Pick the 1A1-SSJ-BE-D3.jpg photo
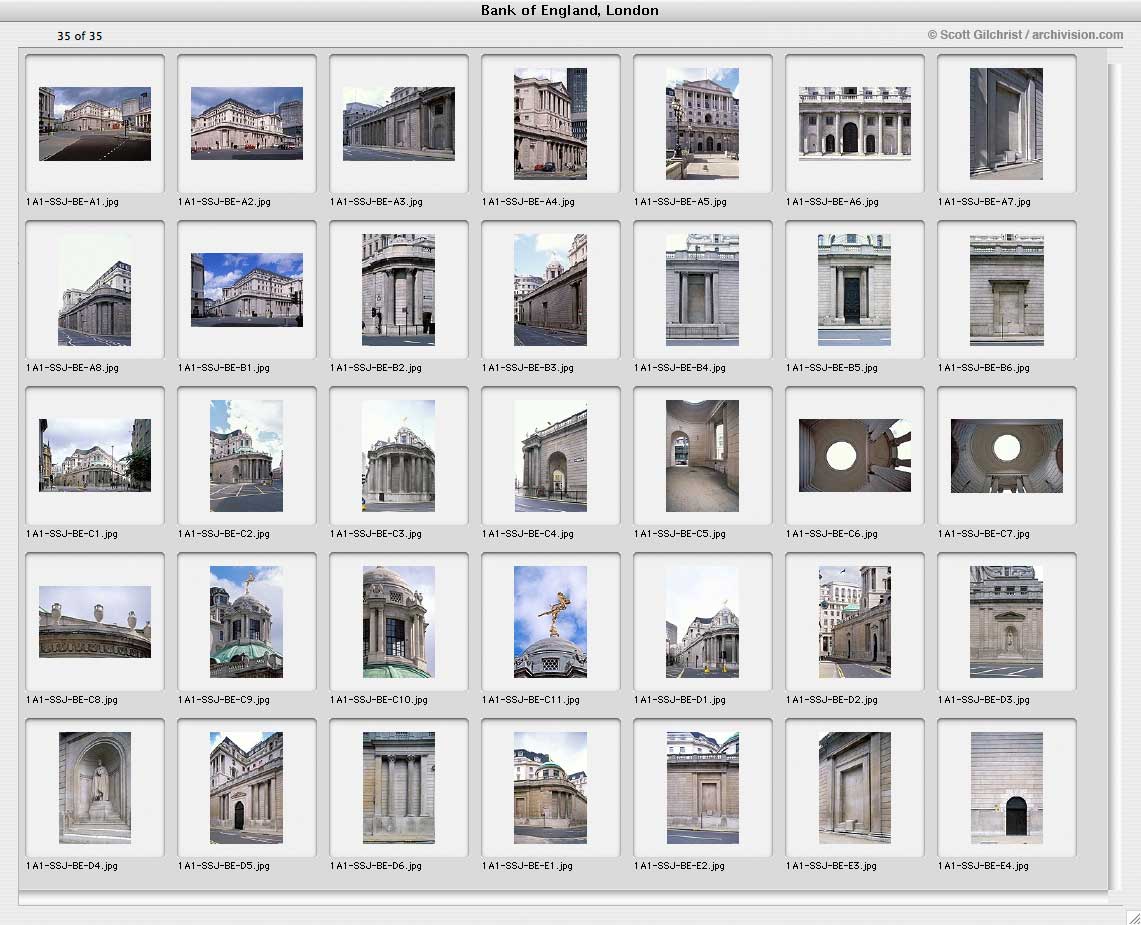The image size is (1141, 925). 1006,622
